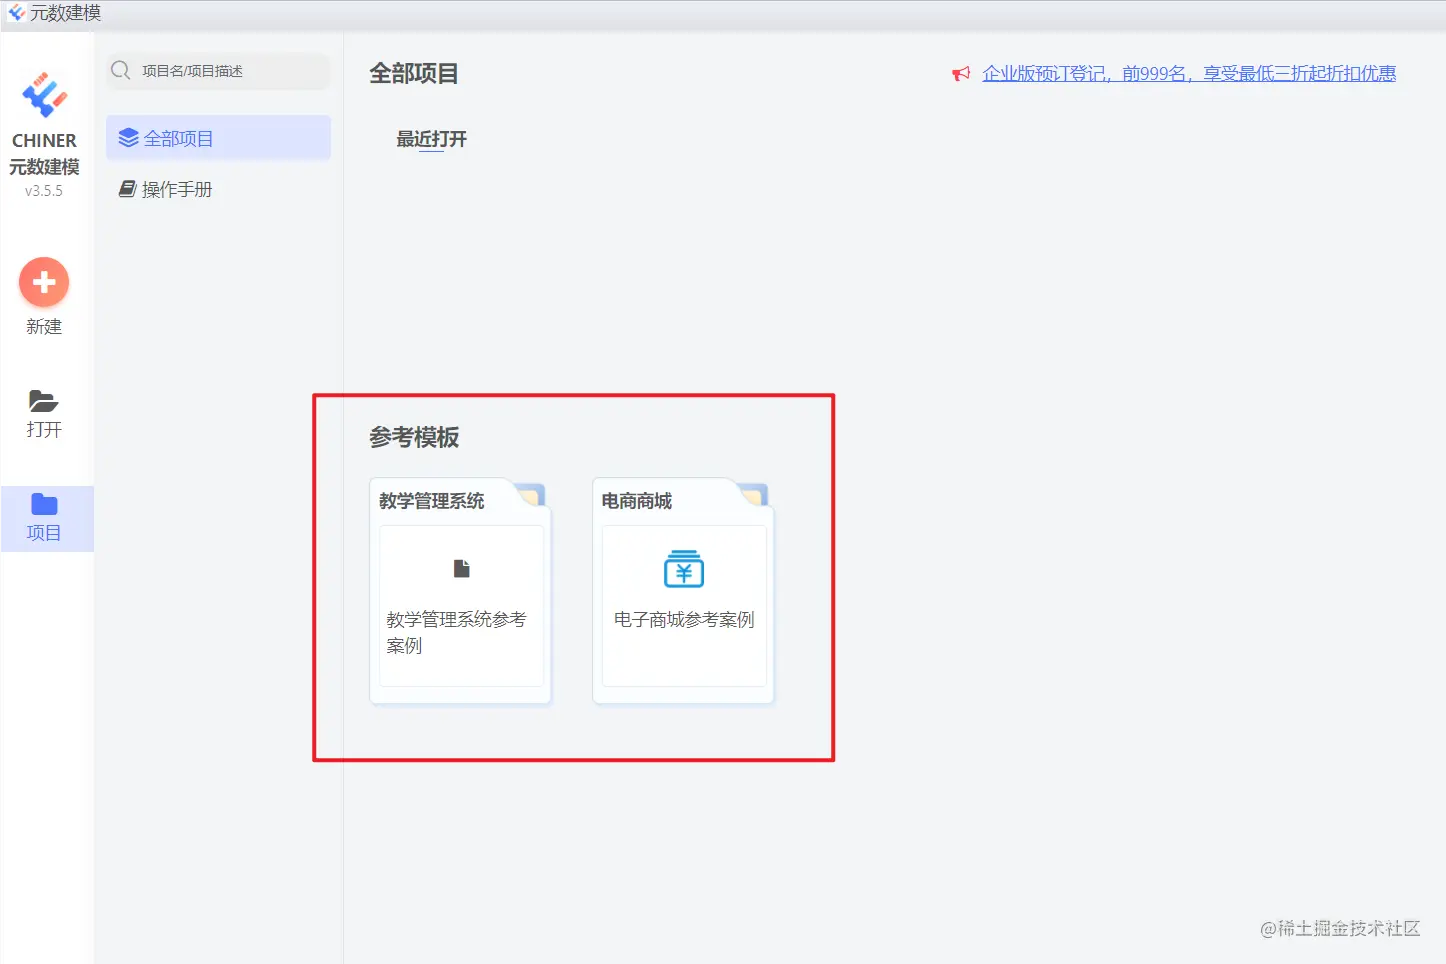
Task: Click the 全部项目 page heading
Action: tap(414, 73)
